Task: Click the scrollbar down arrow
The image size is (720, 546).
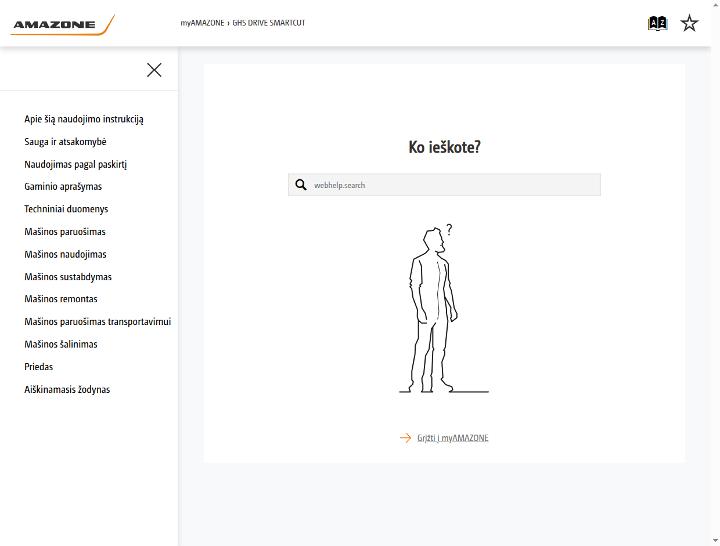Action: 715,541
